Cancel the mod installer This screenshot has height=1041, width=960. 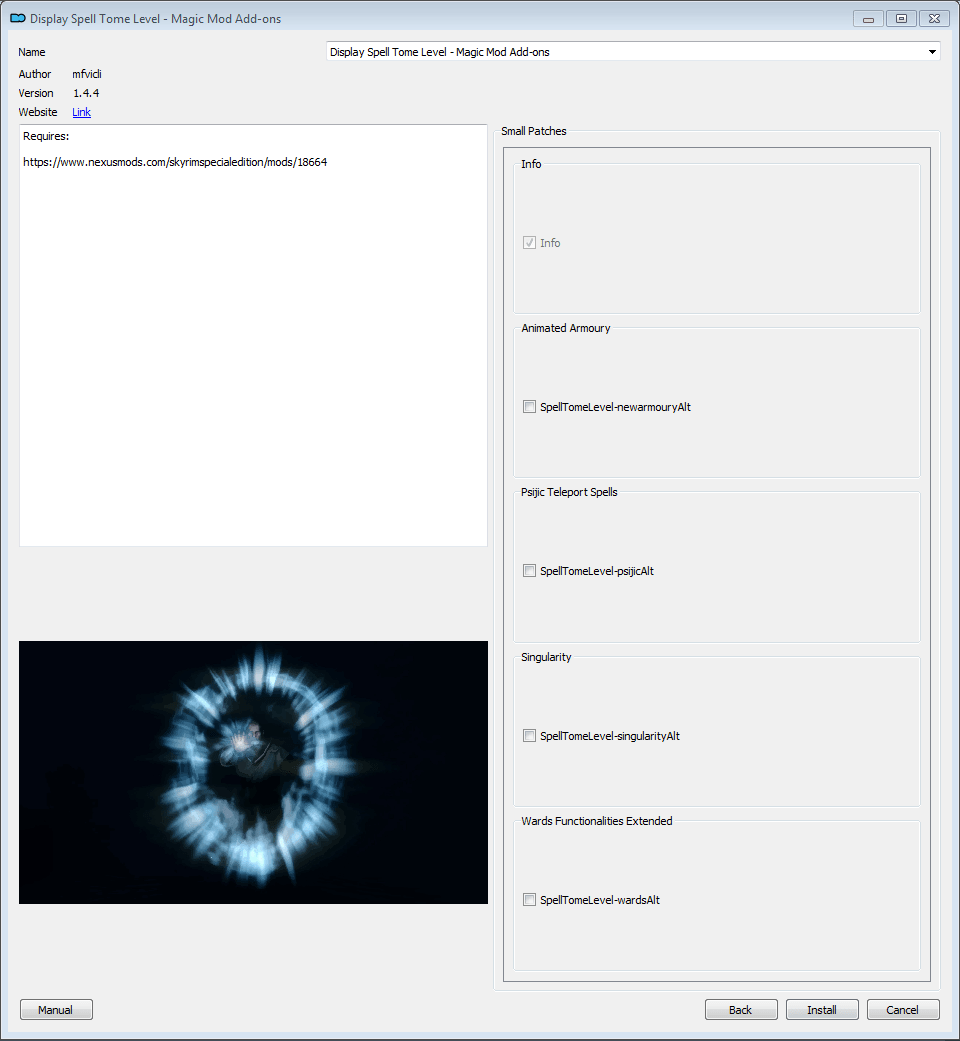coord(903,1009)
